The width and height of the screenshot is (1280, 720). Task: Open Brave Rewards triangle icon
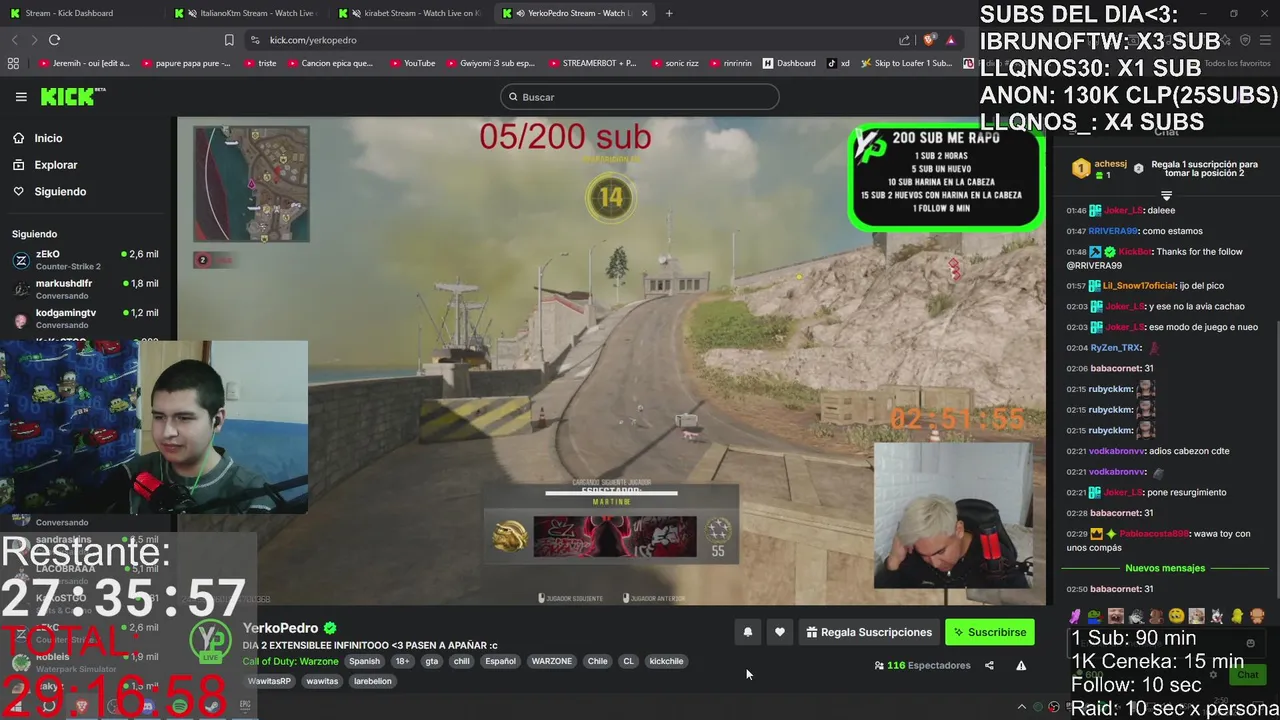950,40
